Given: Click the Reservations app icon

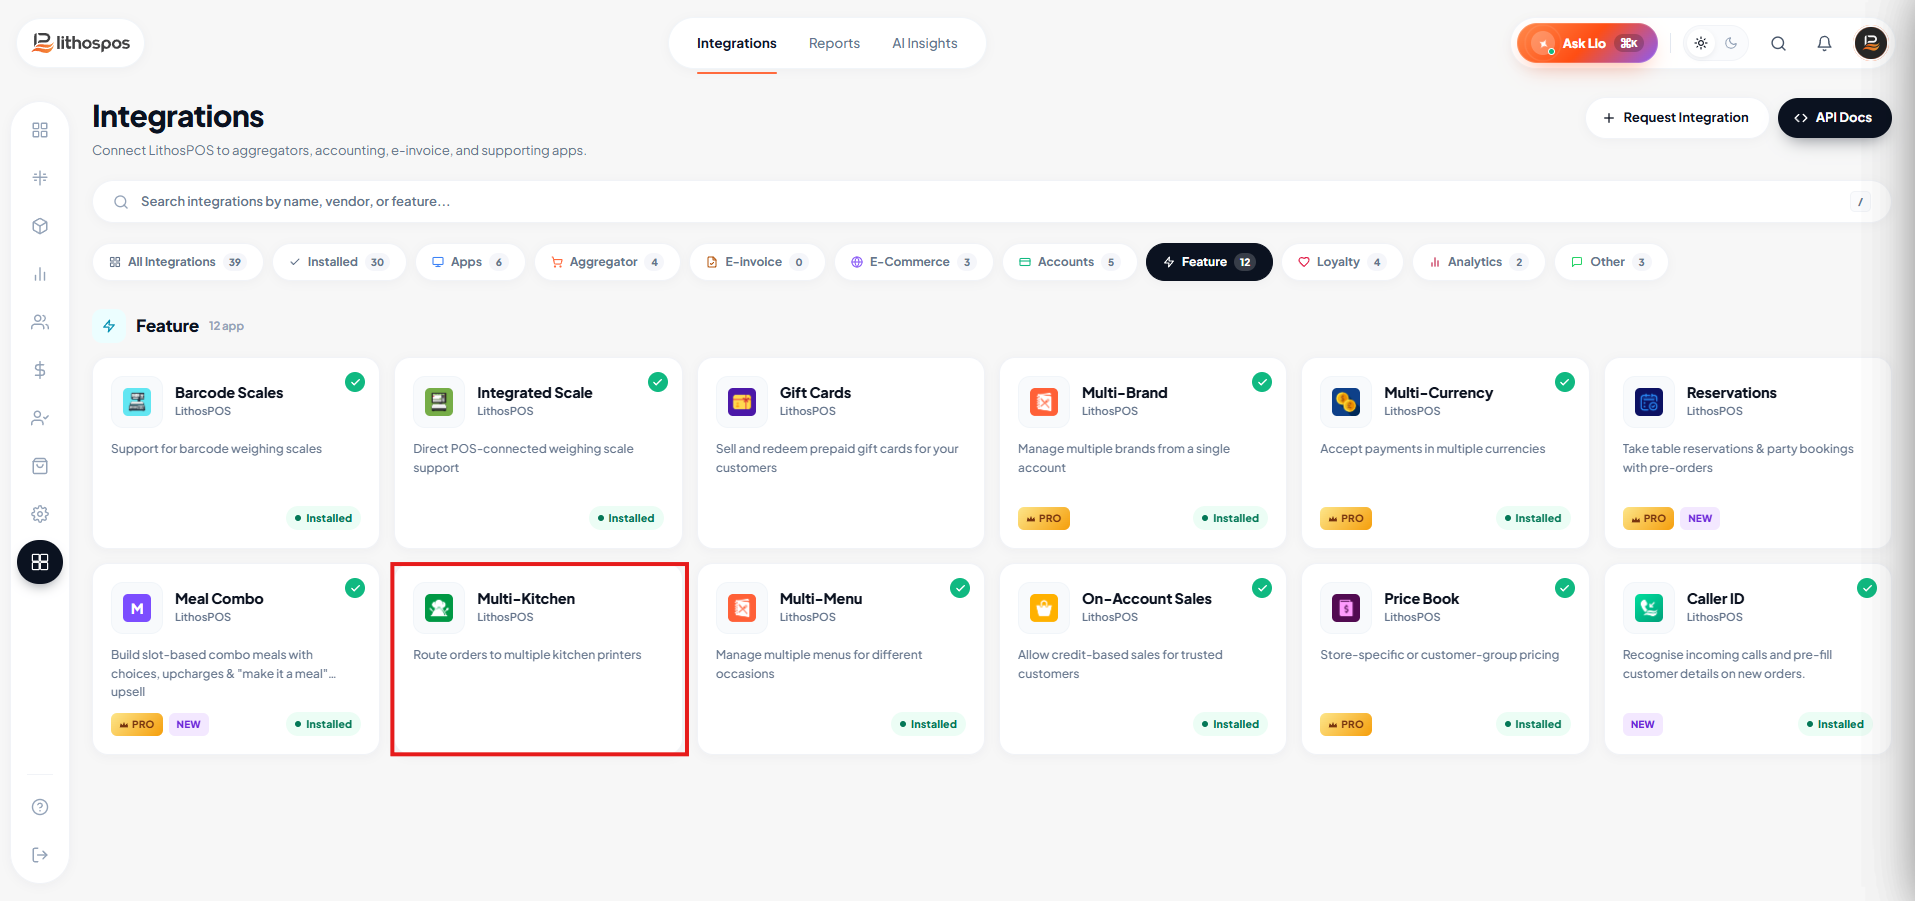Looking at the screenshot, I should [1649, 402].
